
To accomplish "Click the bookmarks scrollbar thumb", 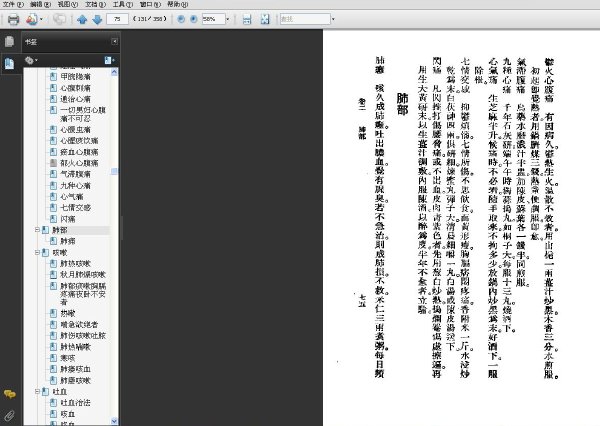I will click(114, 171).
